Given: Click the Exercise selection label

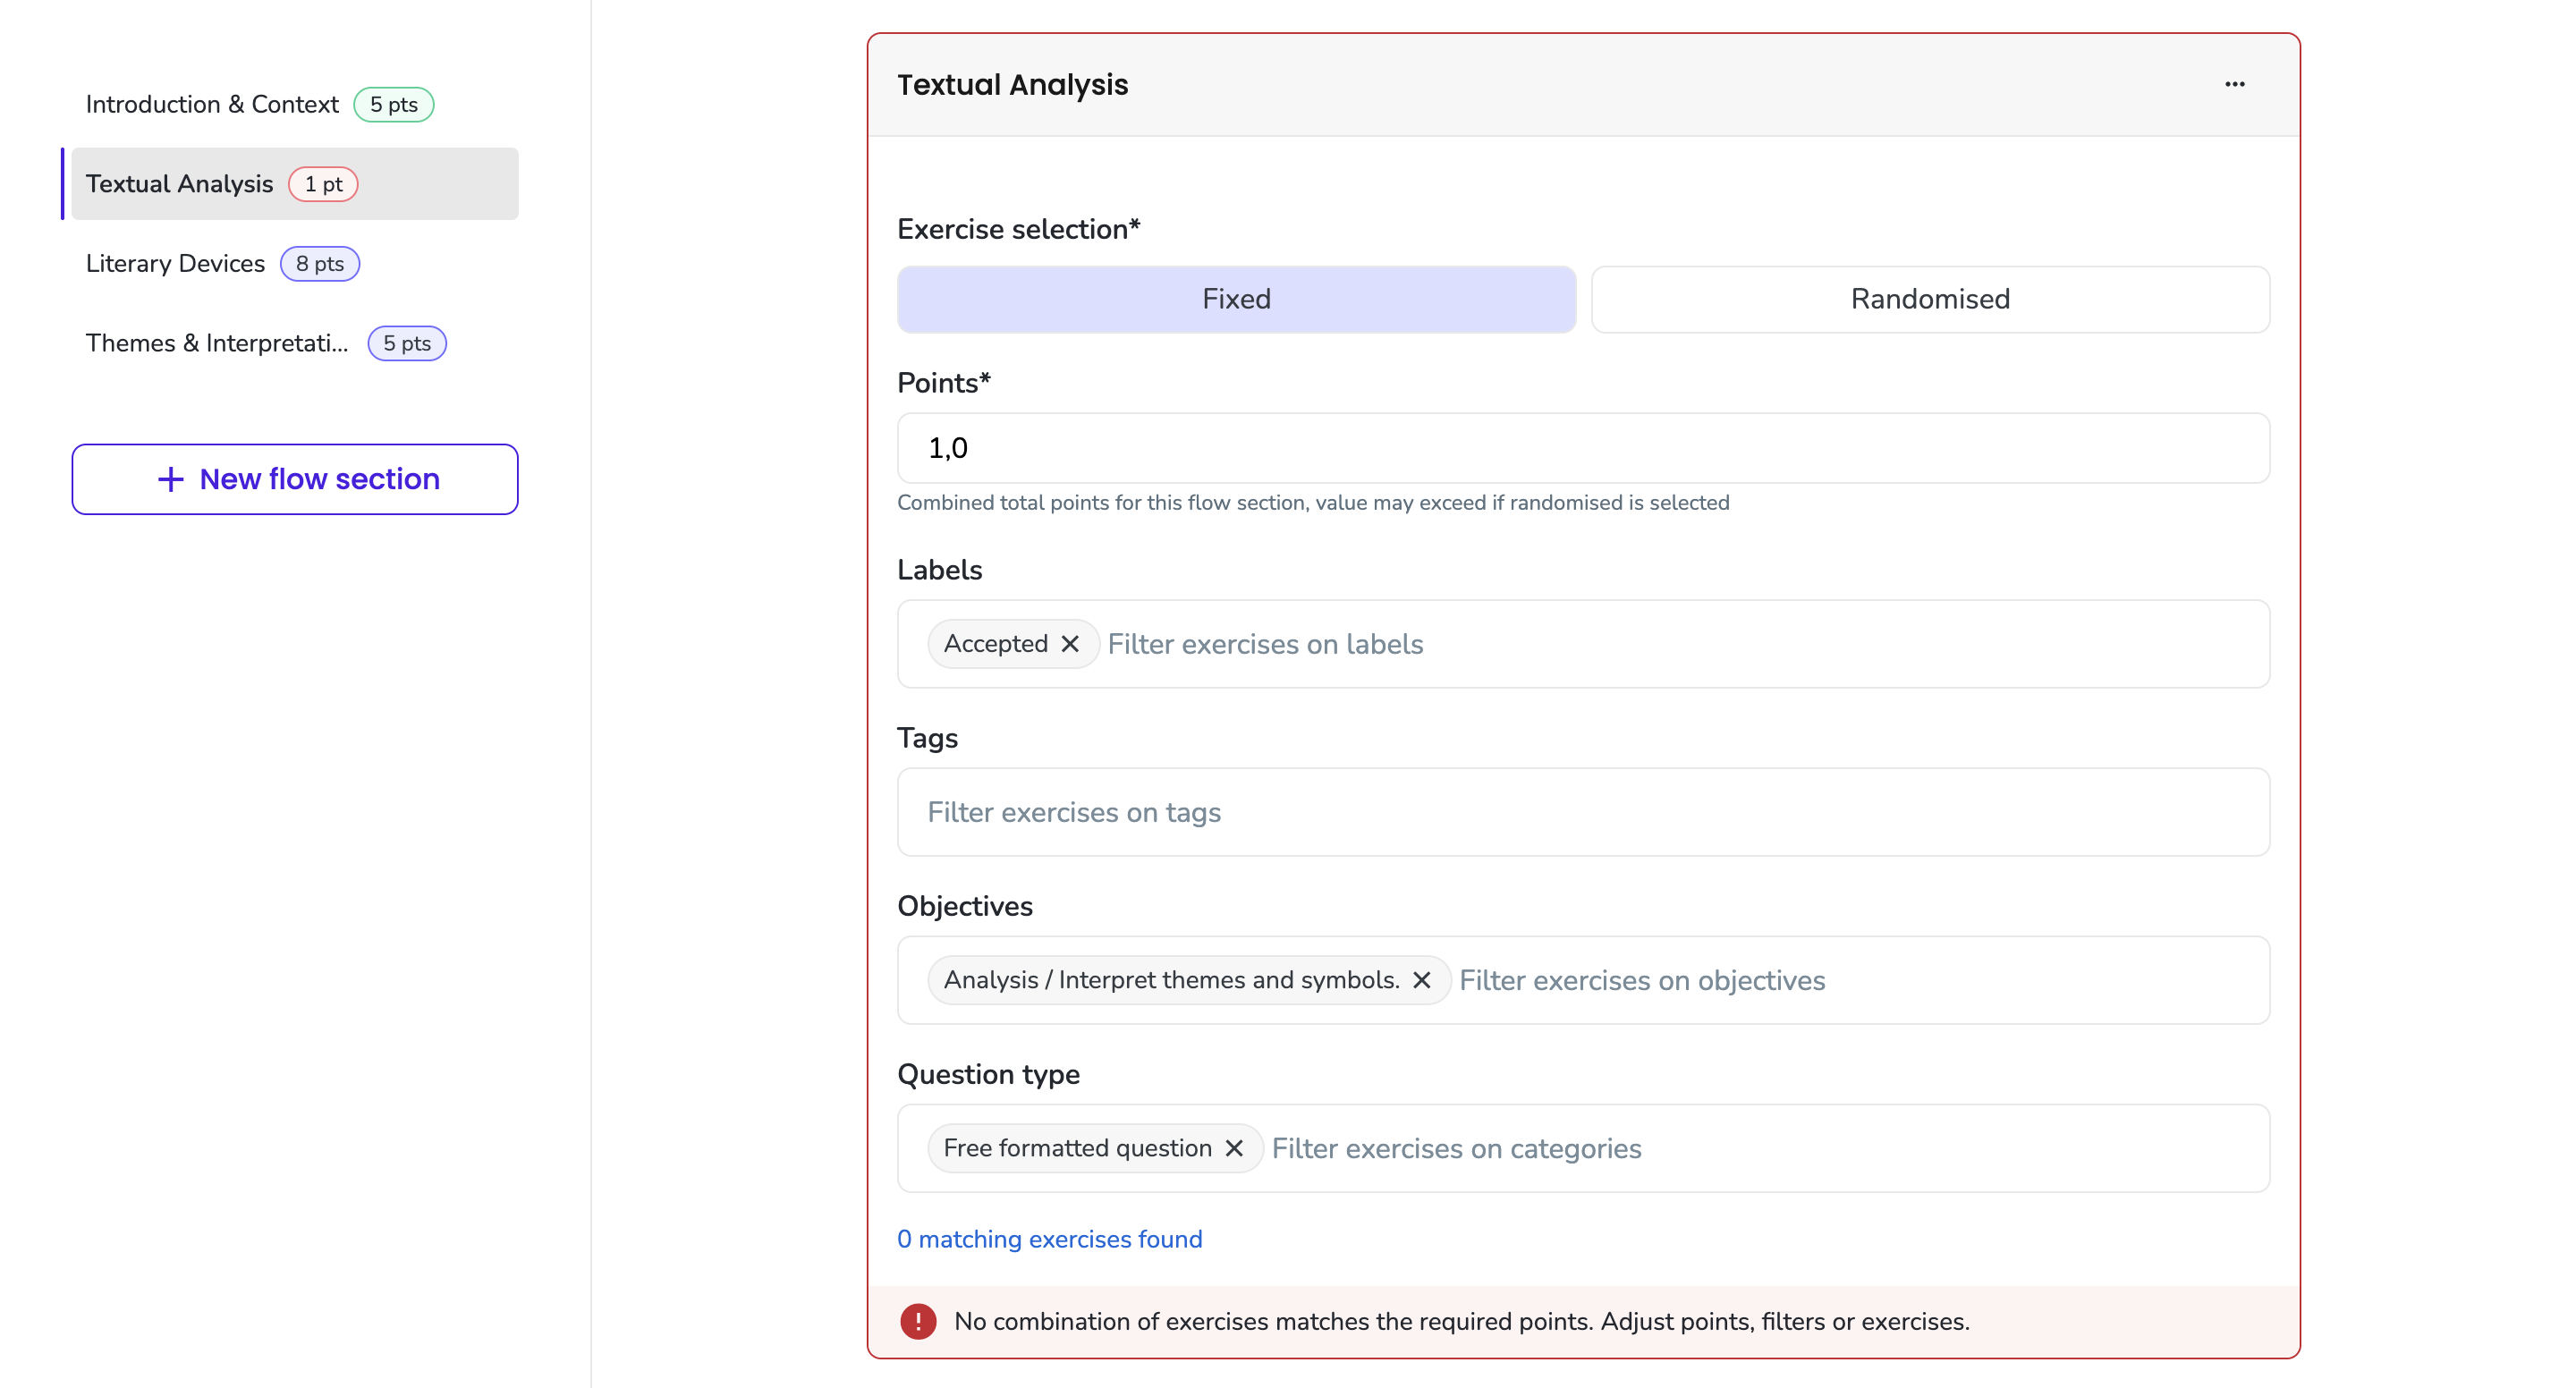Looking at the screenshot, I should [x=1018, y=229].
